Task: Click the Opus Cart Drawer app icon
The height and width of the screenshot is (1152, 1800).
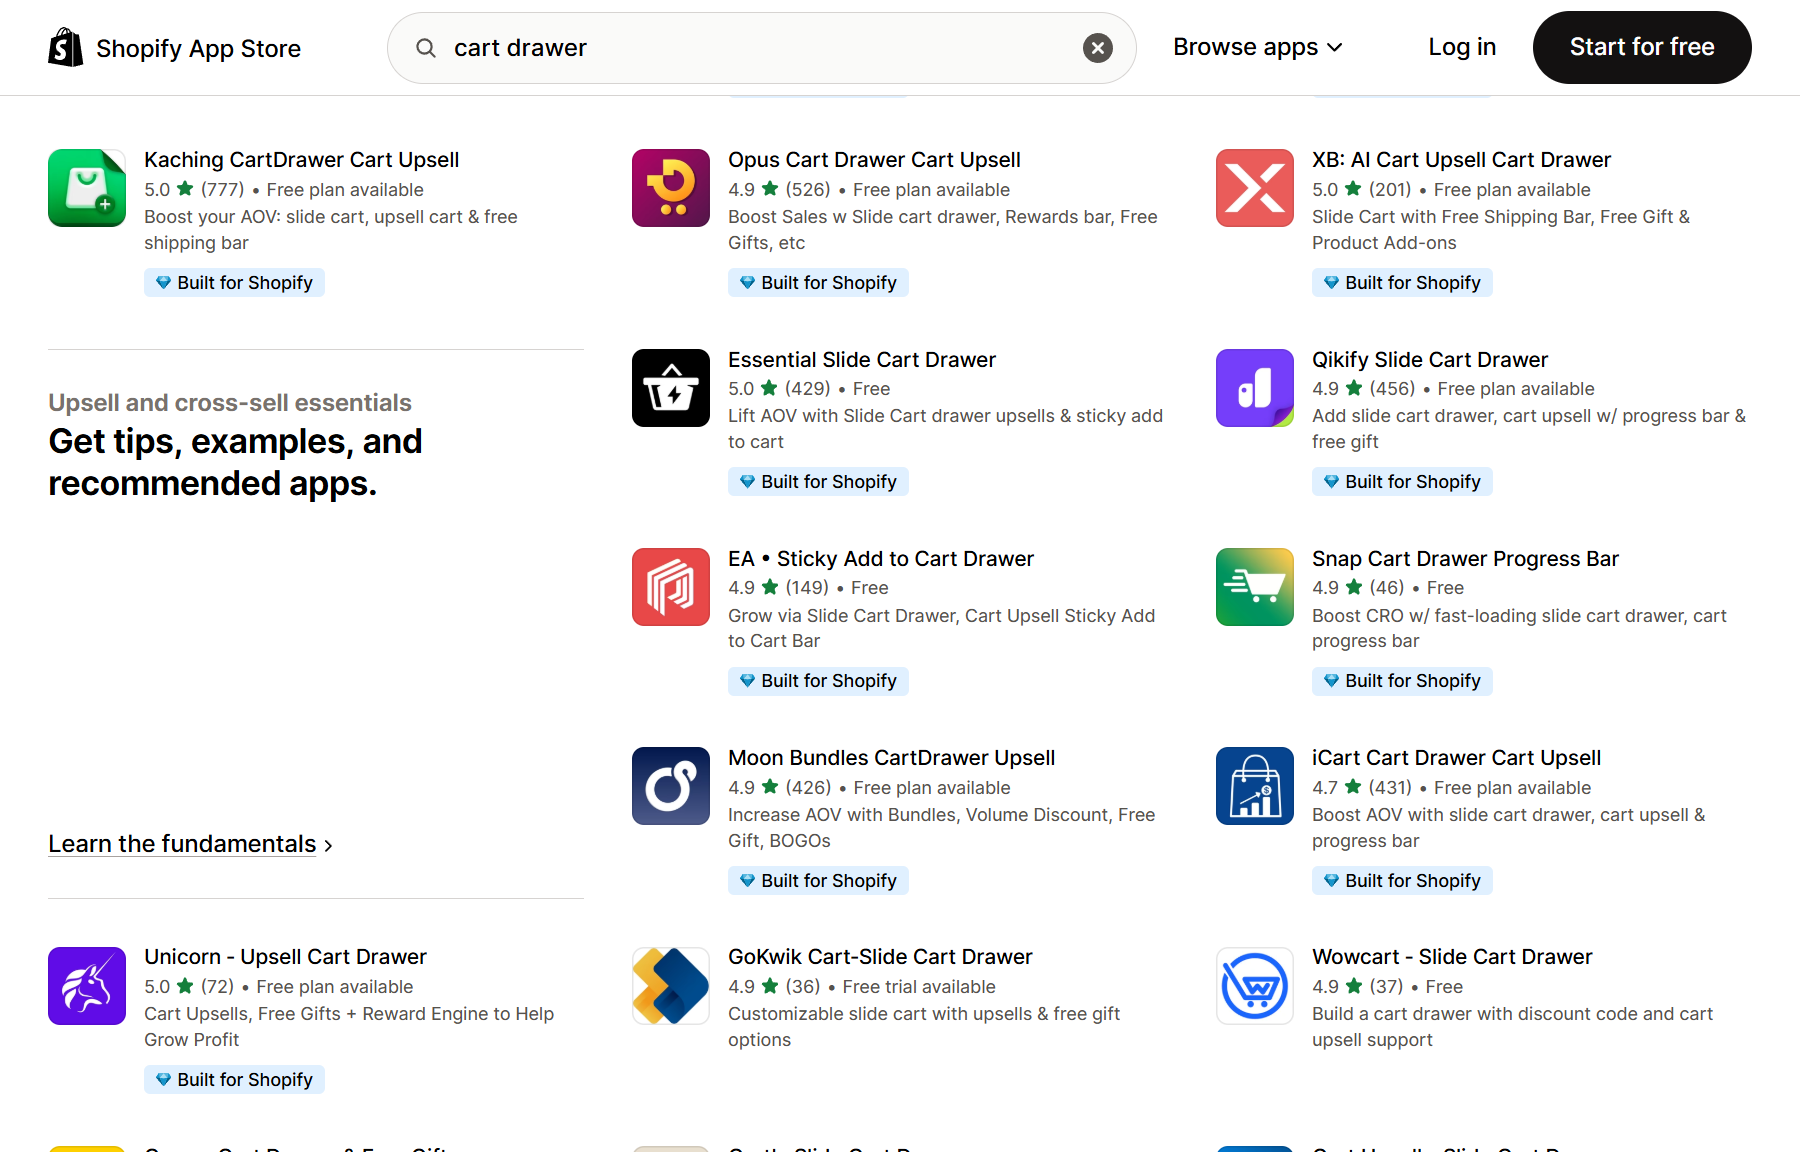Action: (670, 188)
